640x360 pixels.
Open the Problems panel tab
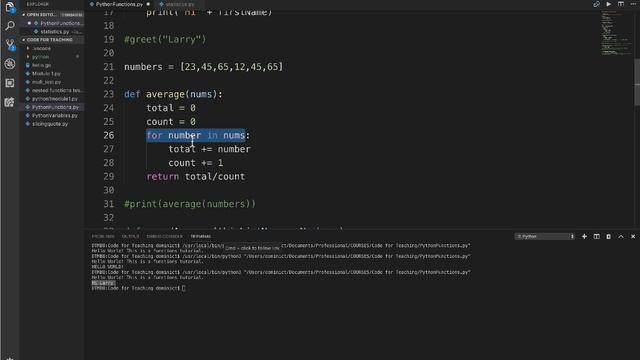[x=103, y=236]
